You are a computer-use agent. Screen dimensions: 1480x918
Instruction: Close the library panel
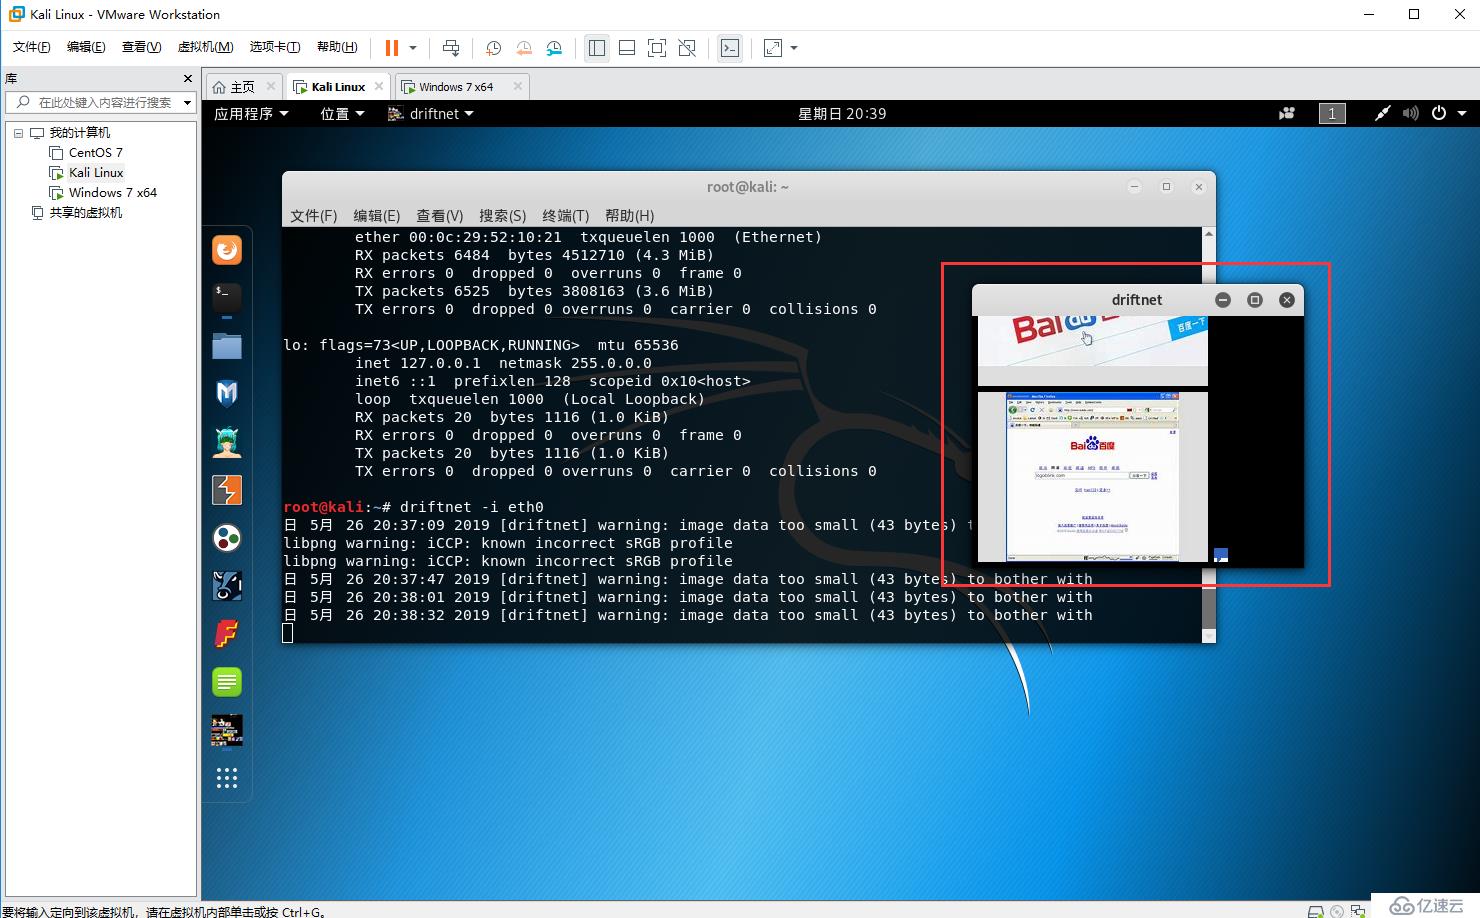[x=187, y=78]
